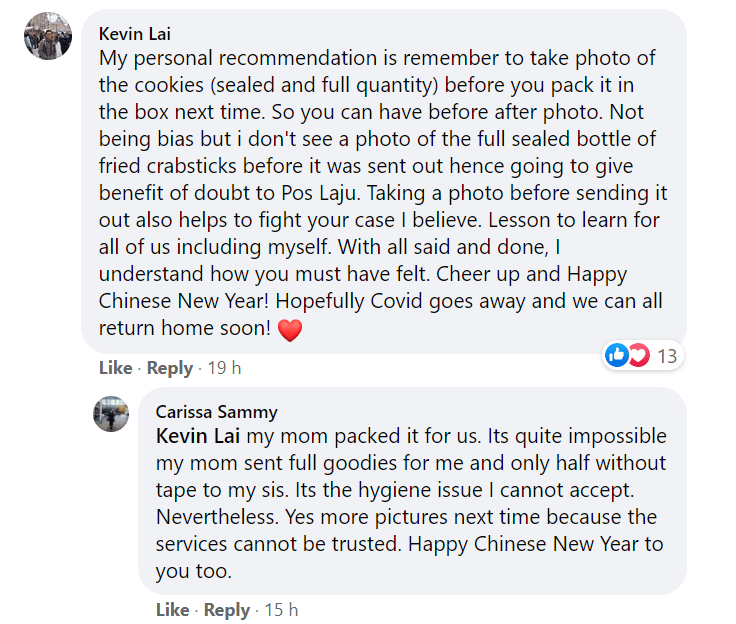
Task: Click the red heart reaction icon
Action: (639, 355)
